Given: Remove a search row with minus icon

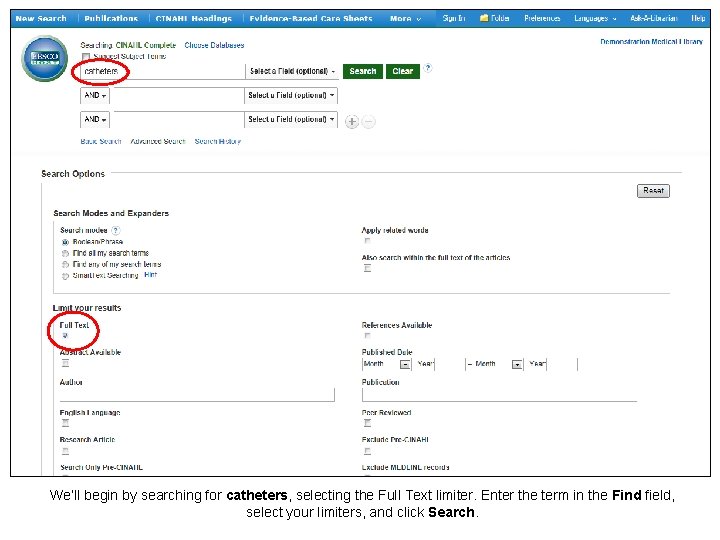Looking at the screenshot, I should click(x=368, y=121).
